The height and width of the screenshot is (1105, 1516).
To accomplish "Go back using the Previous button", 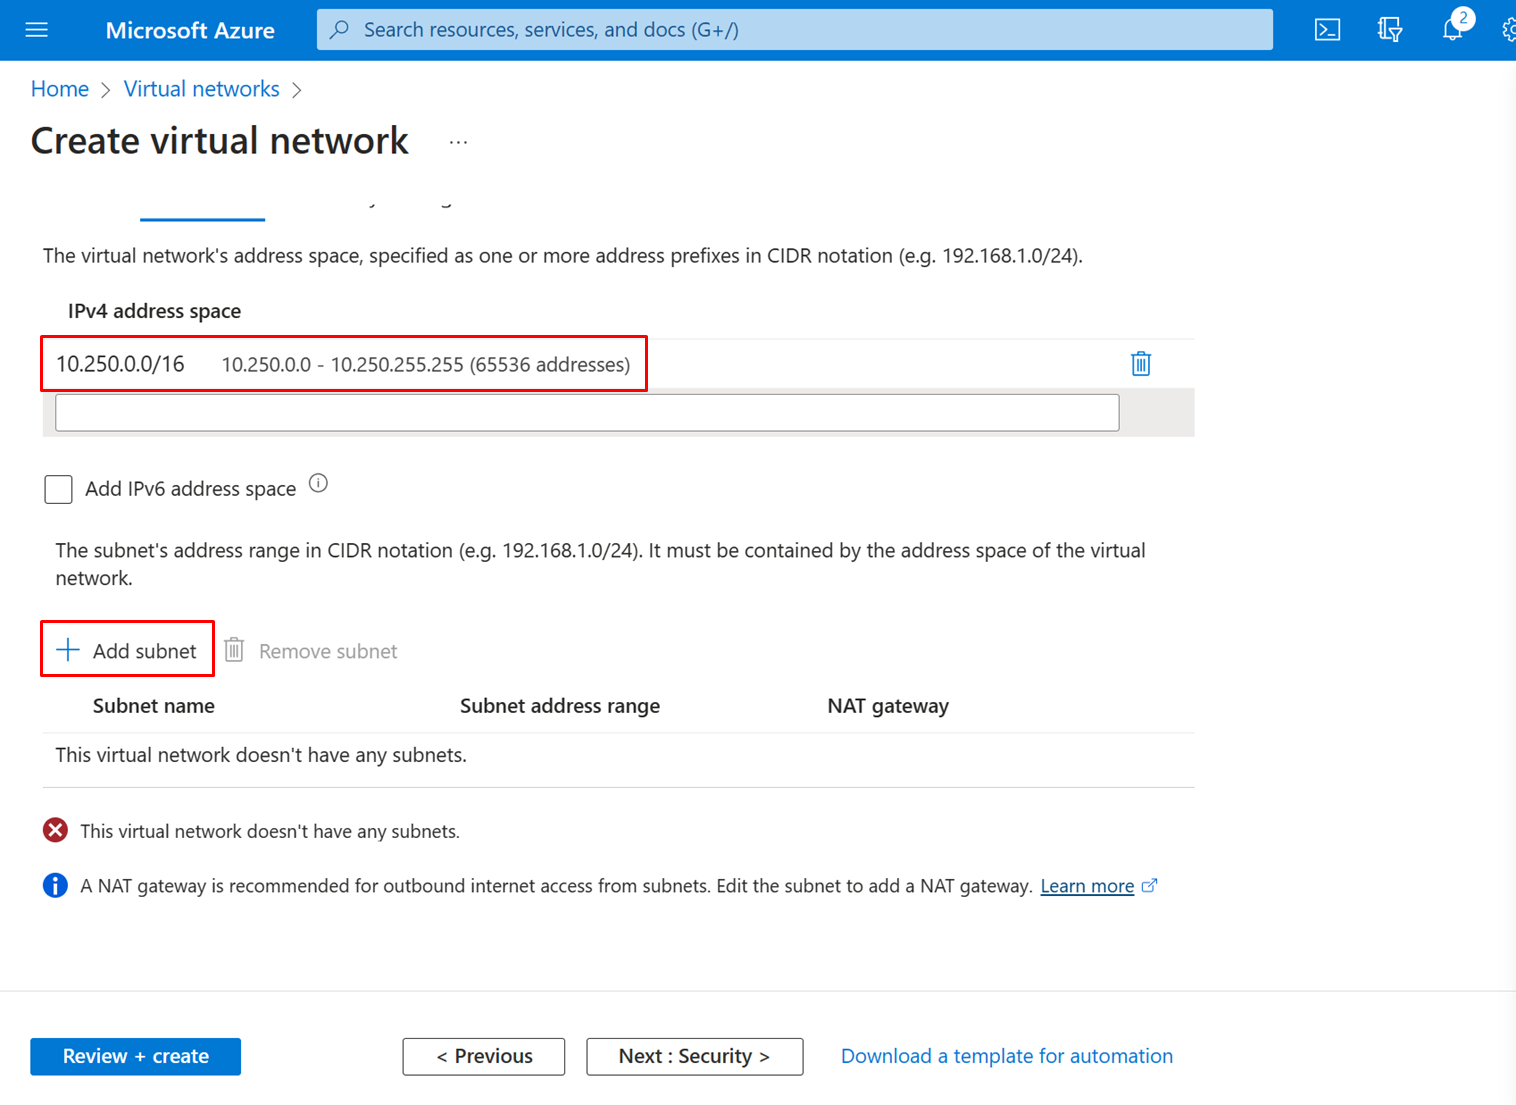I will (x=484, y=1056).
